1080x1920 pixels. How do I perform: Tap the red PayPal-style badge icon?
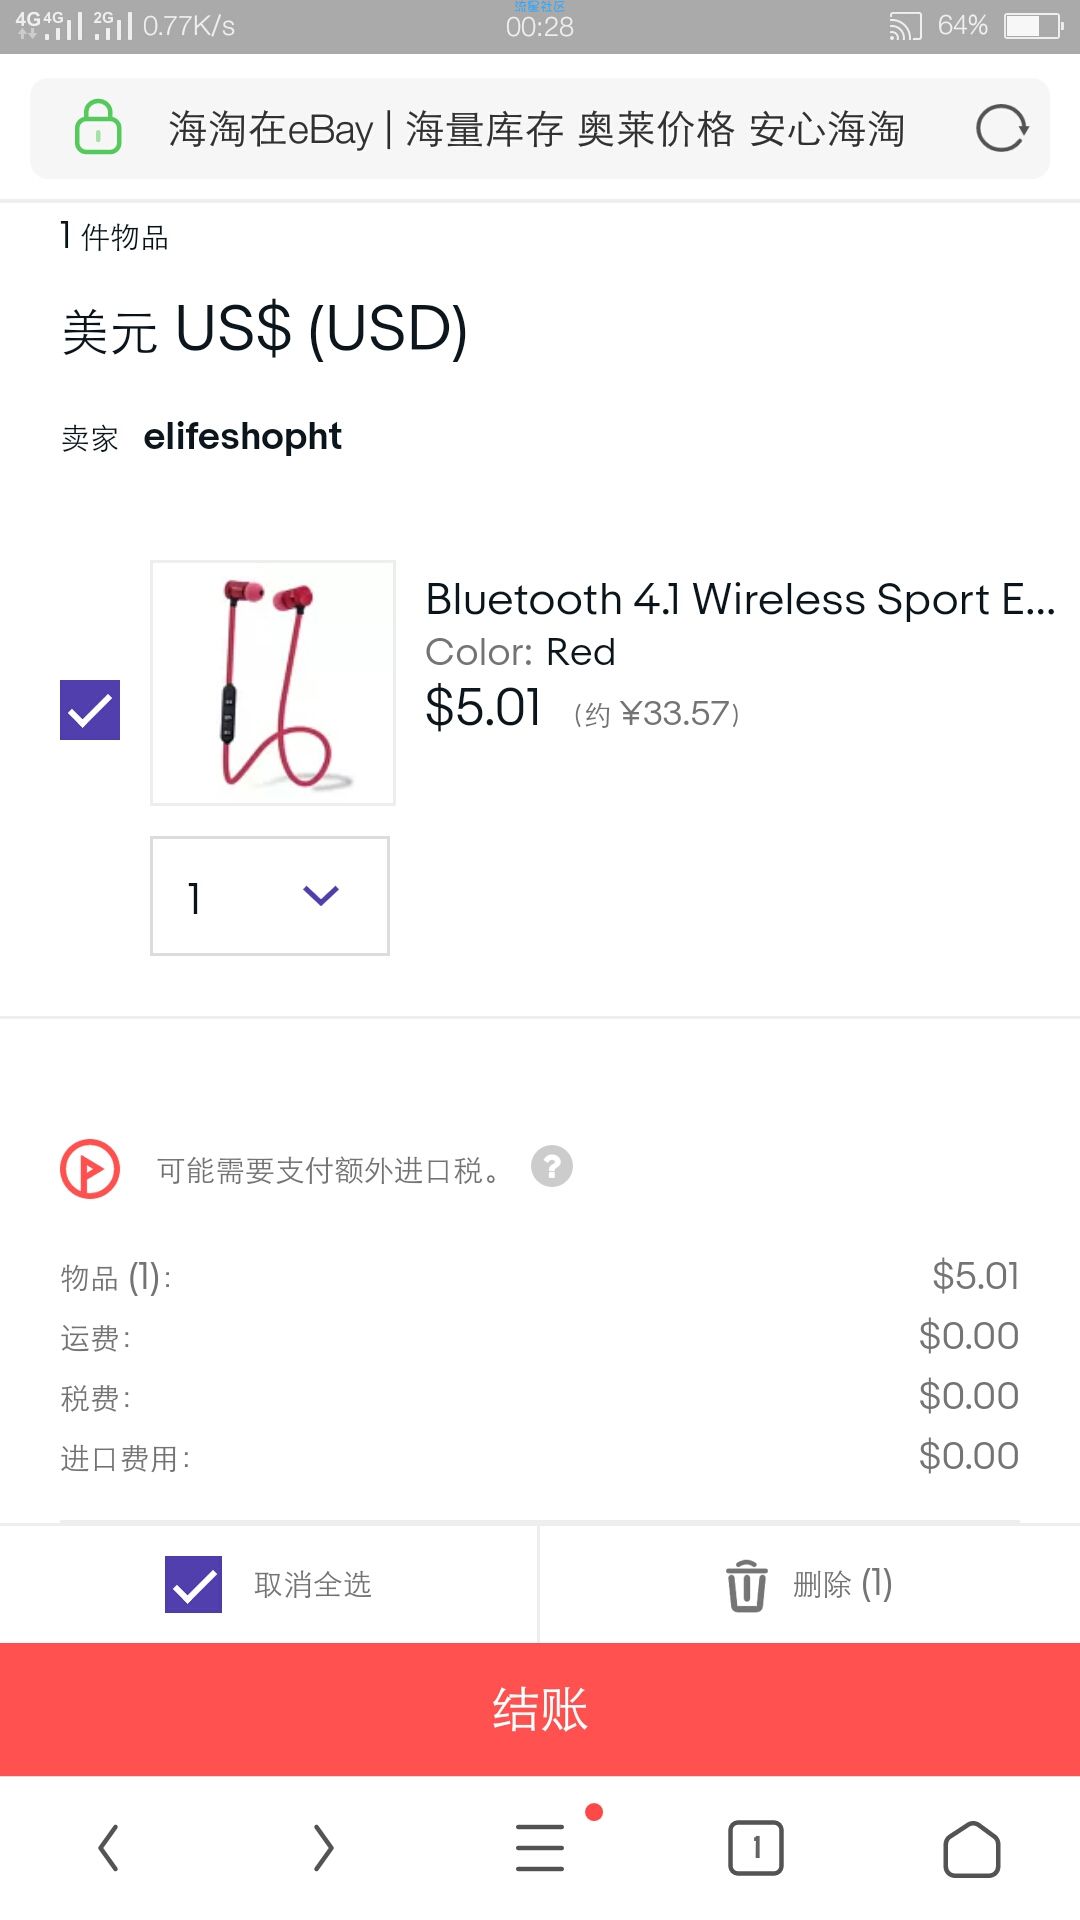pyautogui.click(x=90, y=1169)
